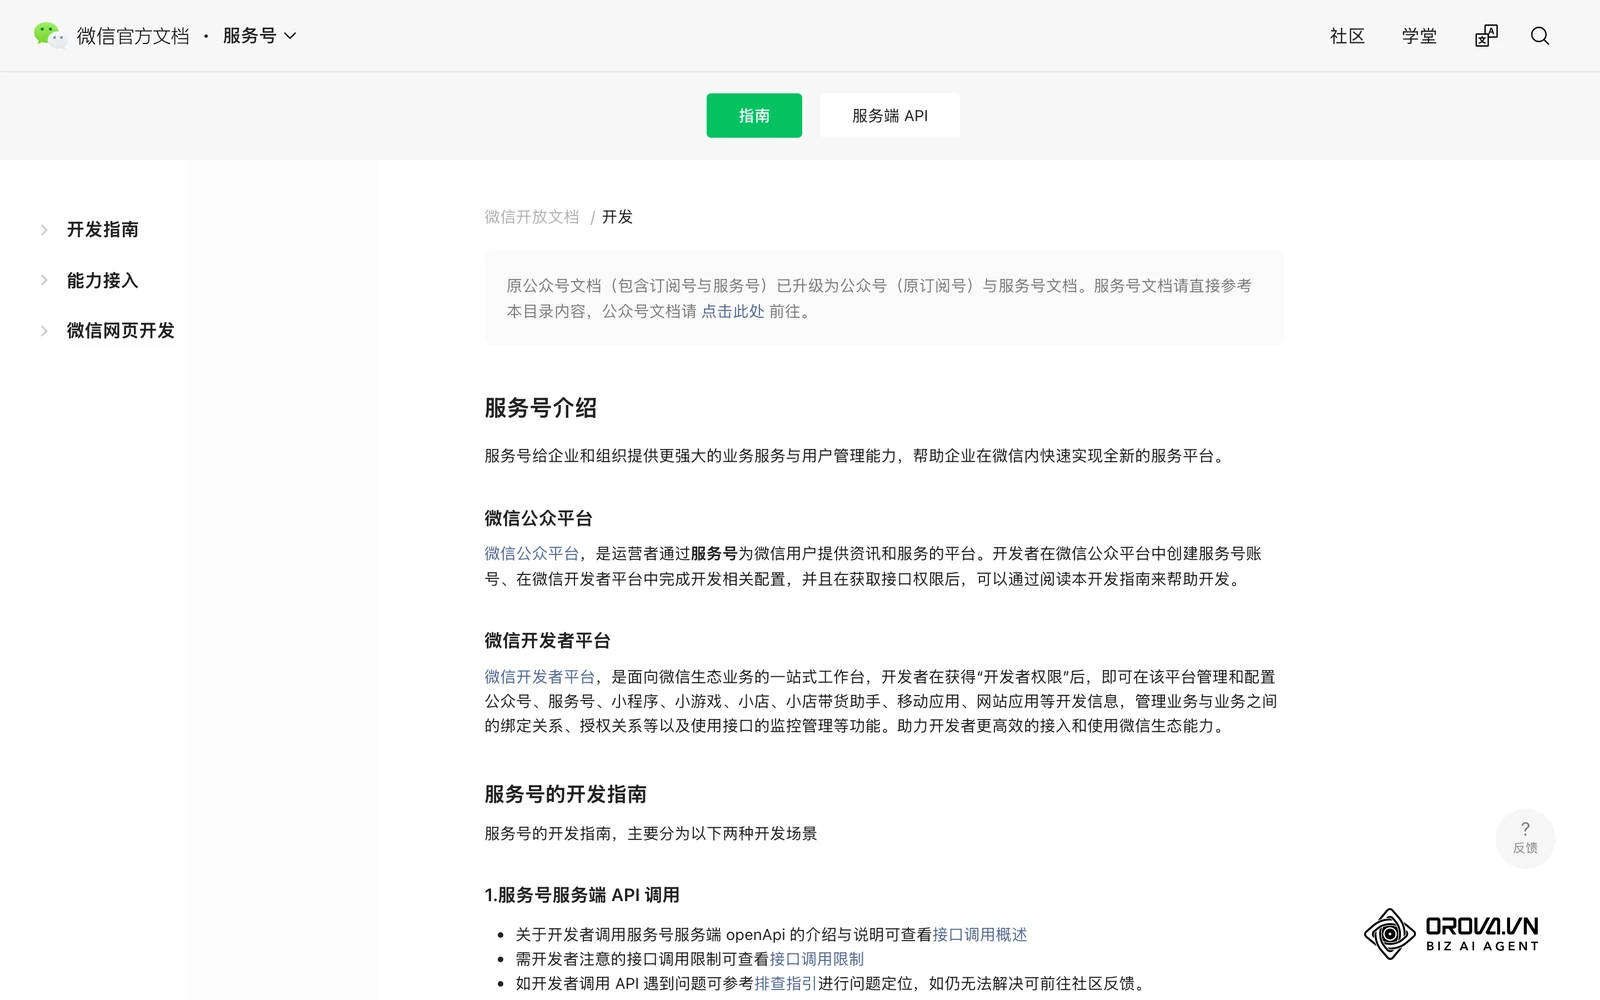
Task: Click the 开发指南 sidebar label
Action: click(103, 230)
